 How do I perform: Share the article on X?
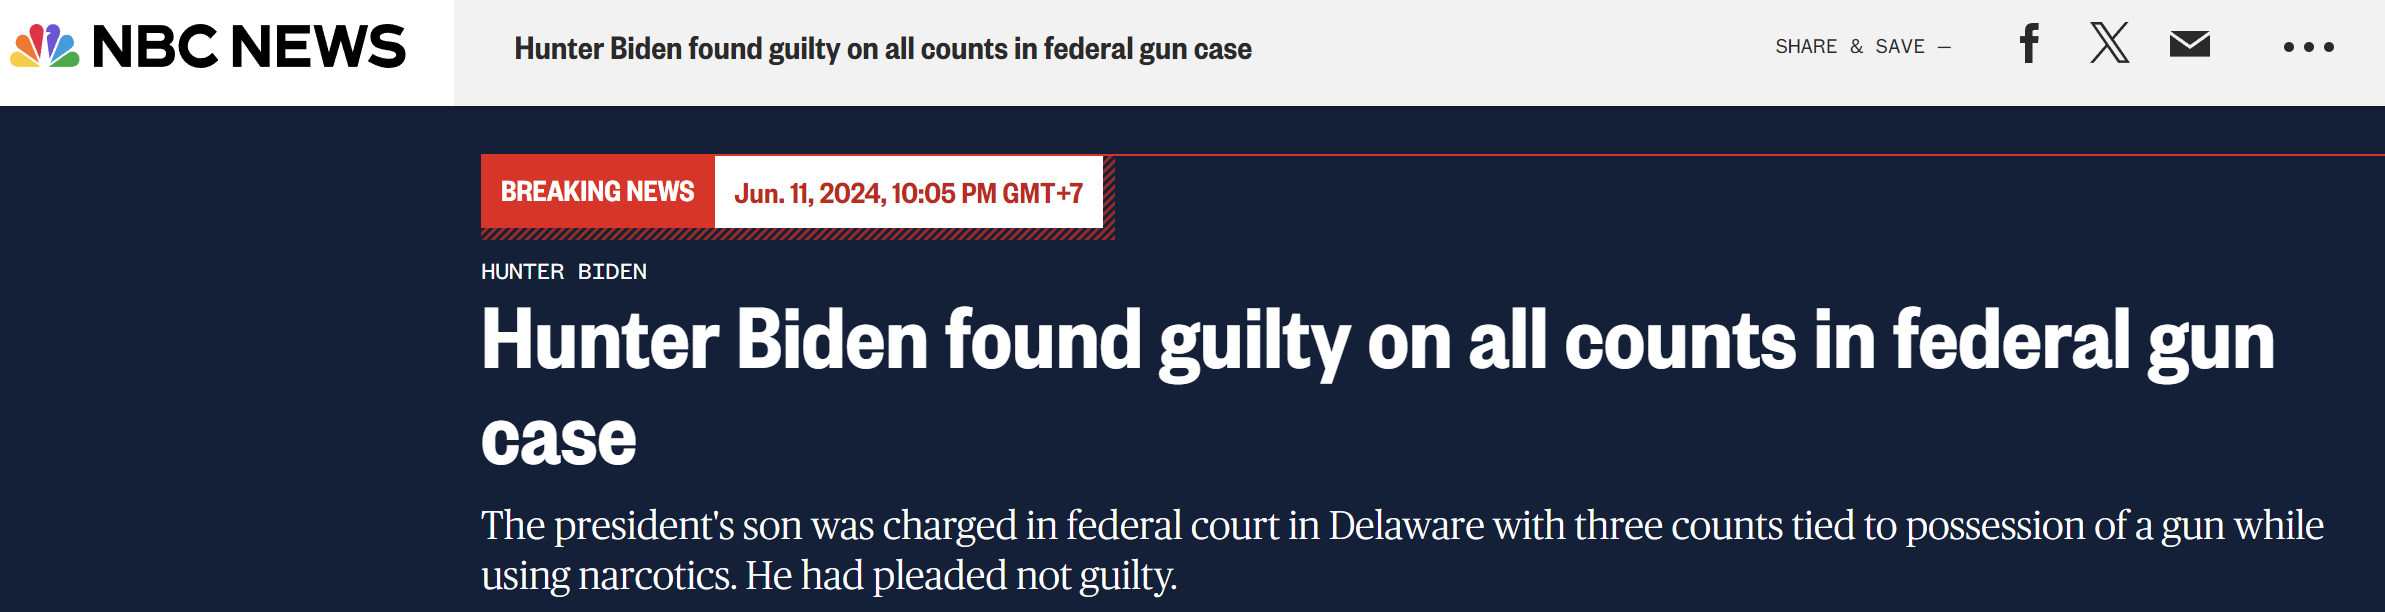2109,45
